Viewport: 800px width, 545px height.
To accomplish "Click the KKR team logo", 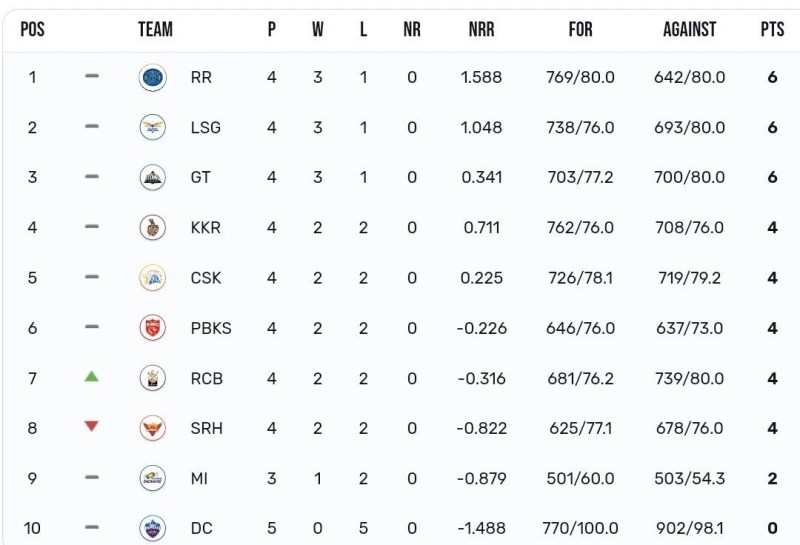I will click(x=152, y=227).
